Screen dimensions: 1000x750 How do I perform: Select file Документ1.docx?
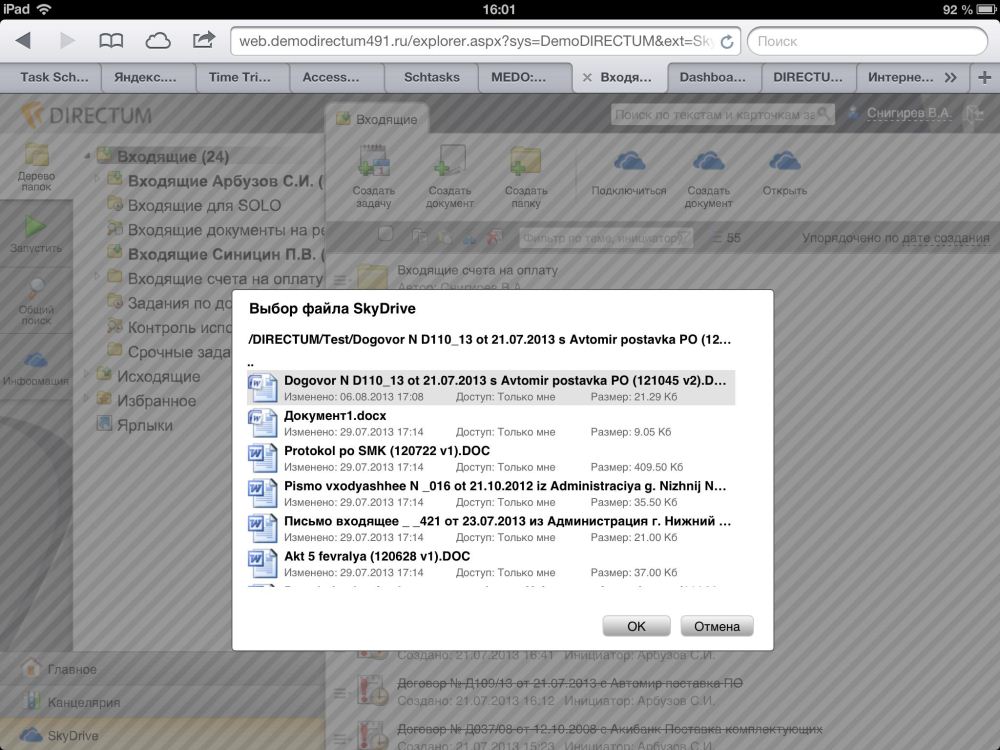pyautogui.click(x=491, y=423)
